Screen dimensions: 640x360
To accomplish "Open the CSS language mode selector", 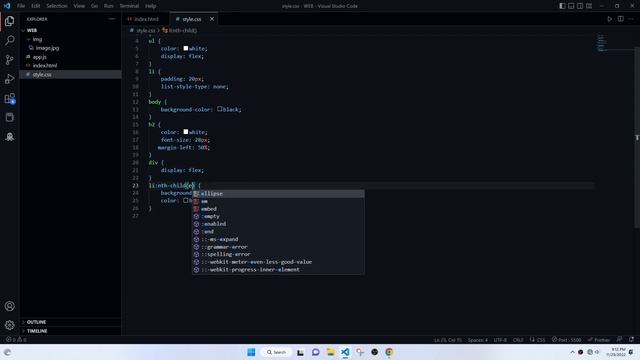I will (x=538, y=340).
